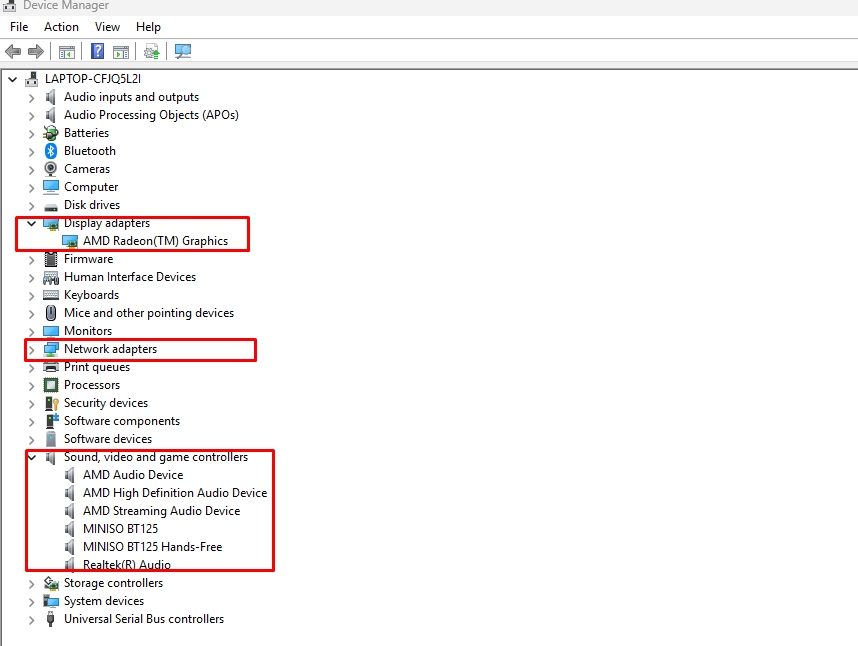Click the Bluetooth icon in device tree
The image size is (858, 646).
click(x=51, y=151)
